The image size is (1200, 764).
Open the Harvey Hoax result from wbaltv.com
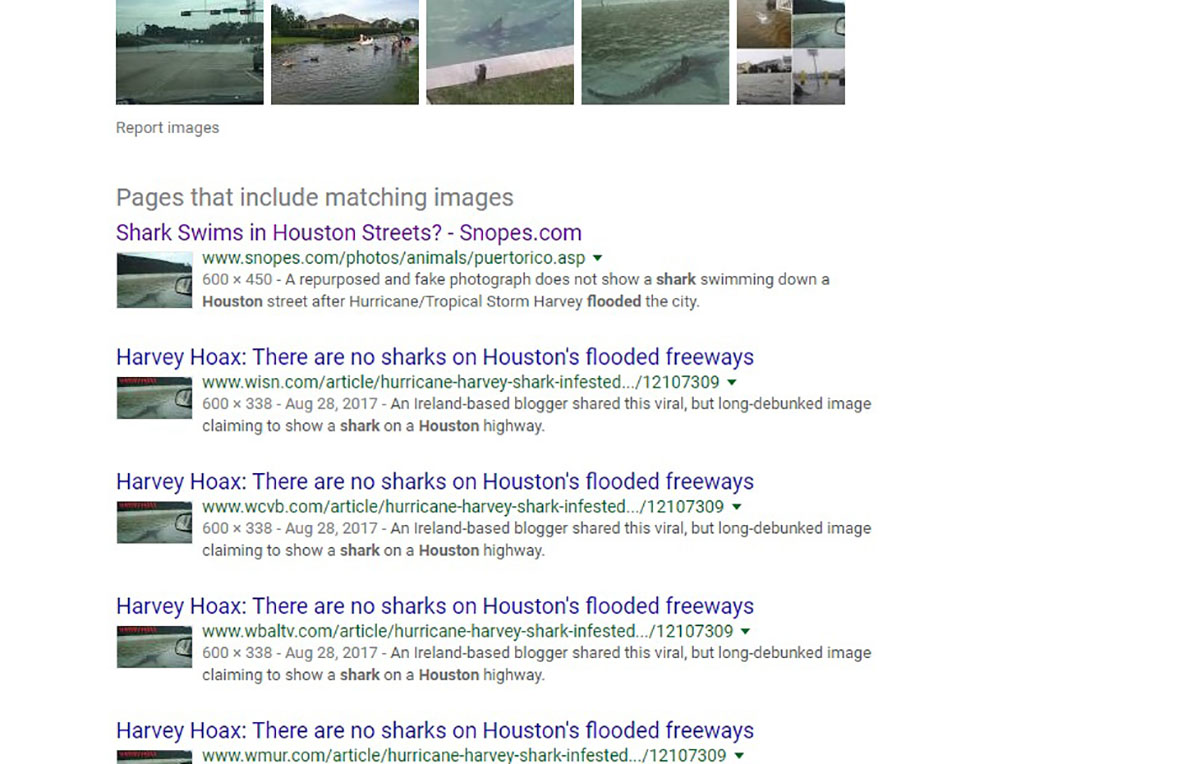tap(435, 606)
